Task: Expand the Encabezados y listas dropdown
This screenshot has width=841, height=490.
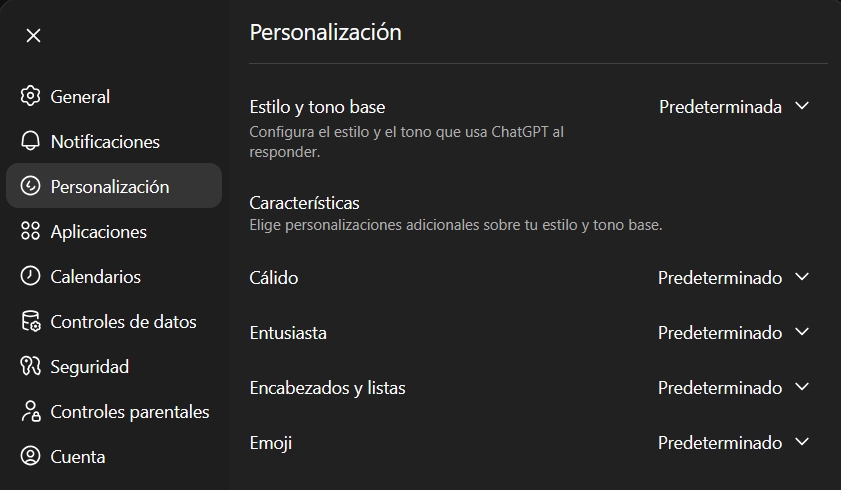Action: pos(733,388)
